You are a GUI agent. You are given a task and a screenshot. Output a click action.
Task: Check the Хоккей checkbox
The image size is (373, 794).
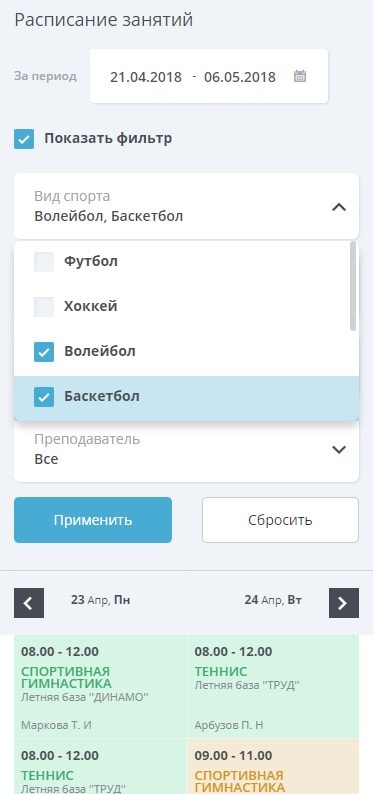[44, 306]
